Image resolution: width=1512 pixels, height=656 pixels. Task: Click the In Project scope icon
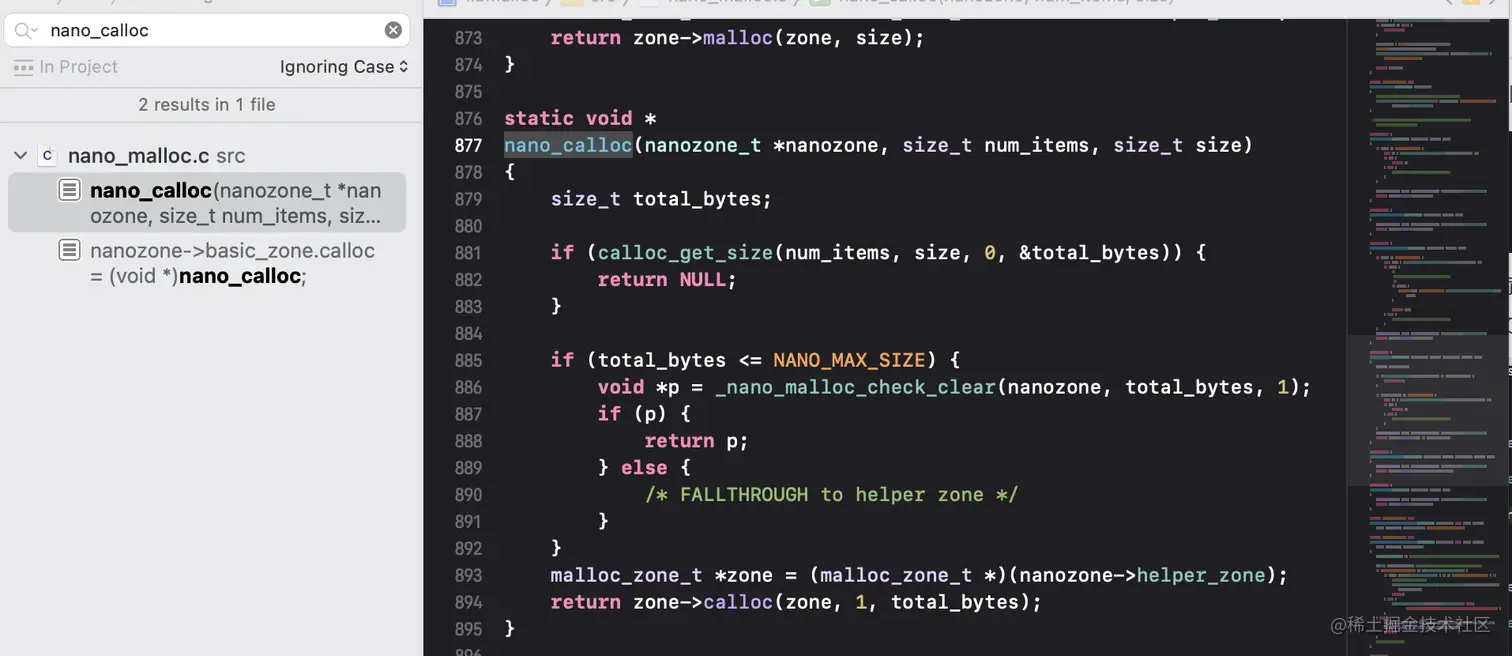tap(24, 67)
